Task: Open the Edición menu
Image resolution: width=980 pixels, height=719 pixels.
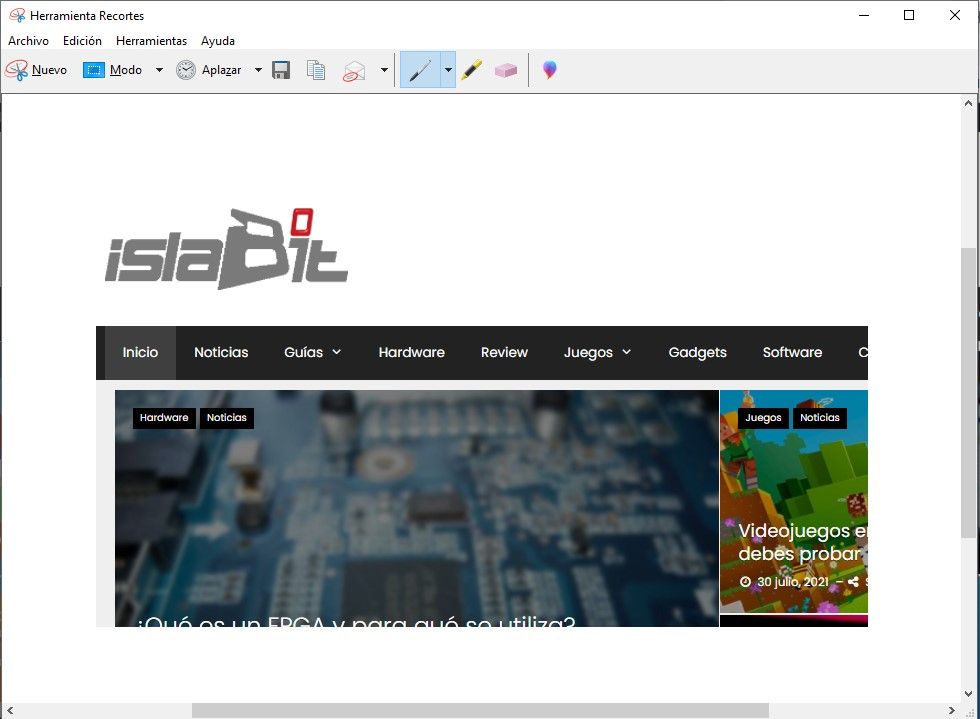Action: click(x=82, y=41)
